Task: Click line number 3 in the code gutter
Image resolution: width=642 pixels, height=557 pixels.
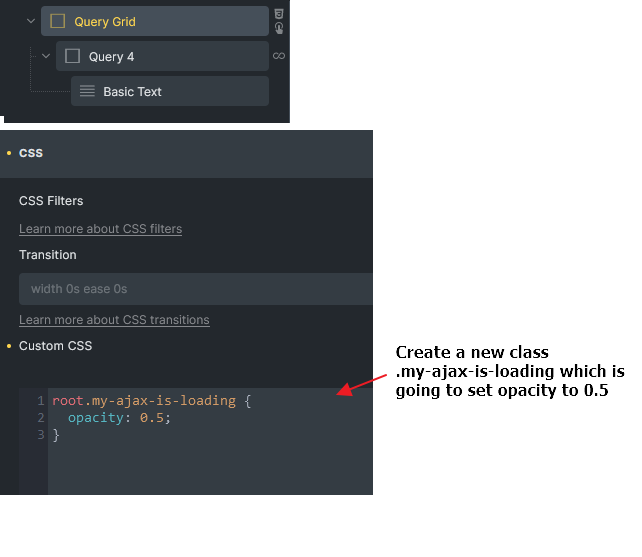Action: 40,435
